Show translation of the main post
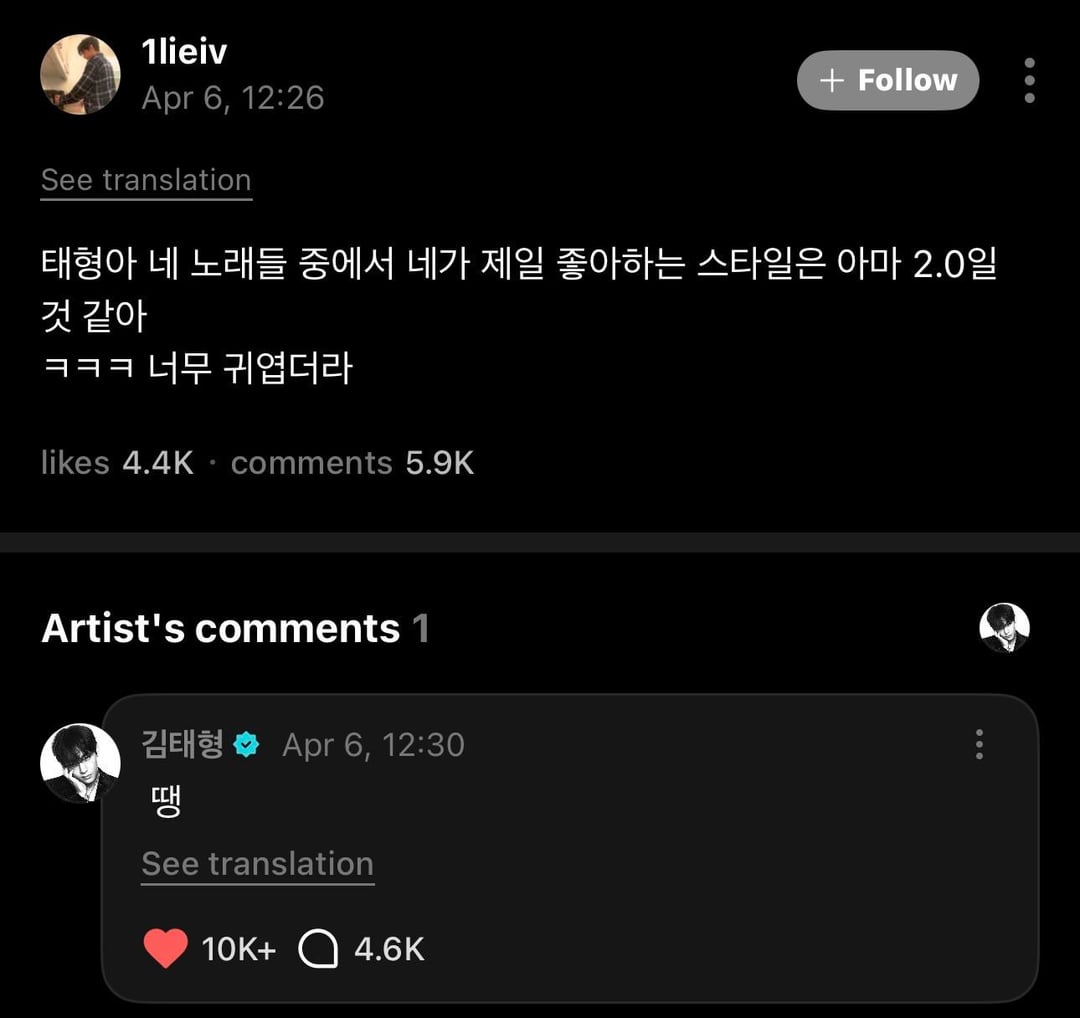Screen dimensions: 1080x1018 [145, 180]
